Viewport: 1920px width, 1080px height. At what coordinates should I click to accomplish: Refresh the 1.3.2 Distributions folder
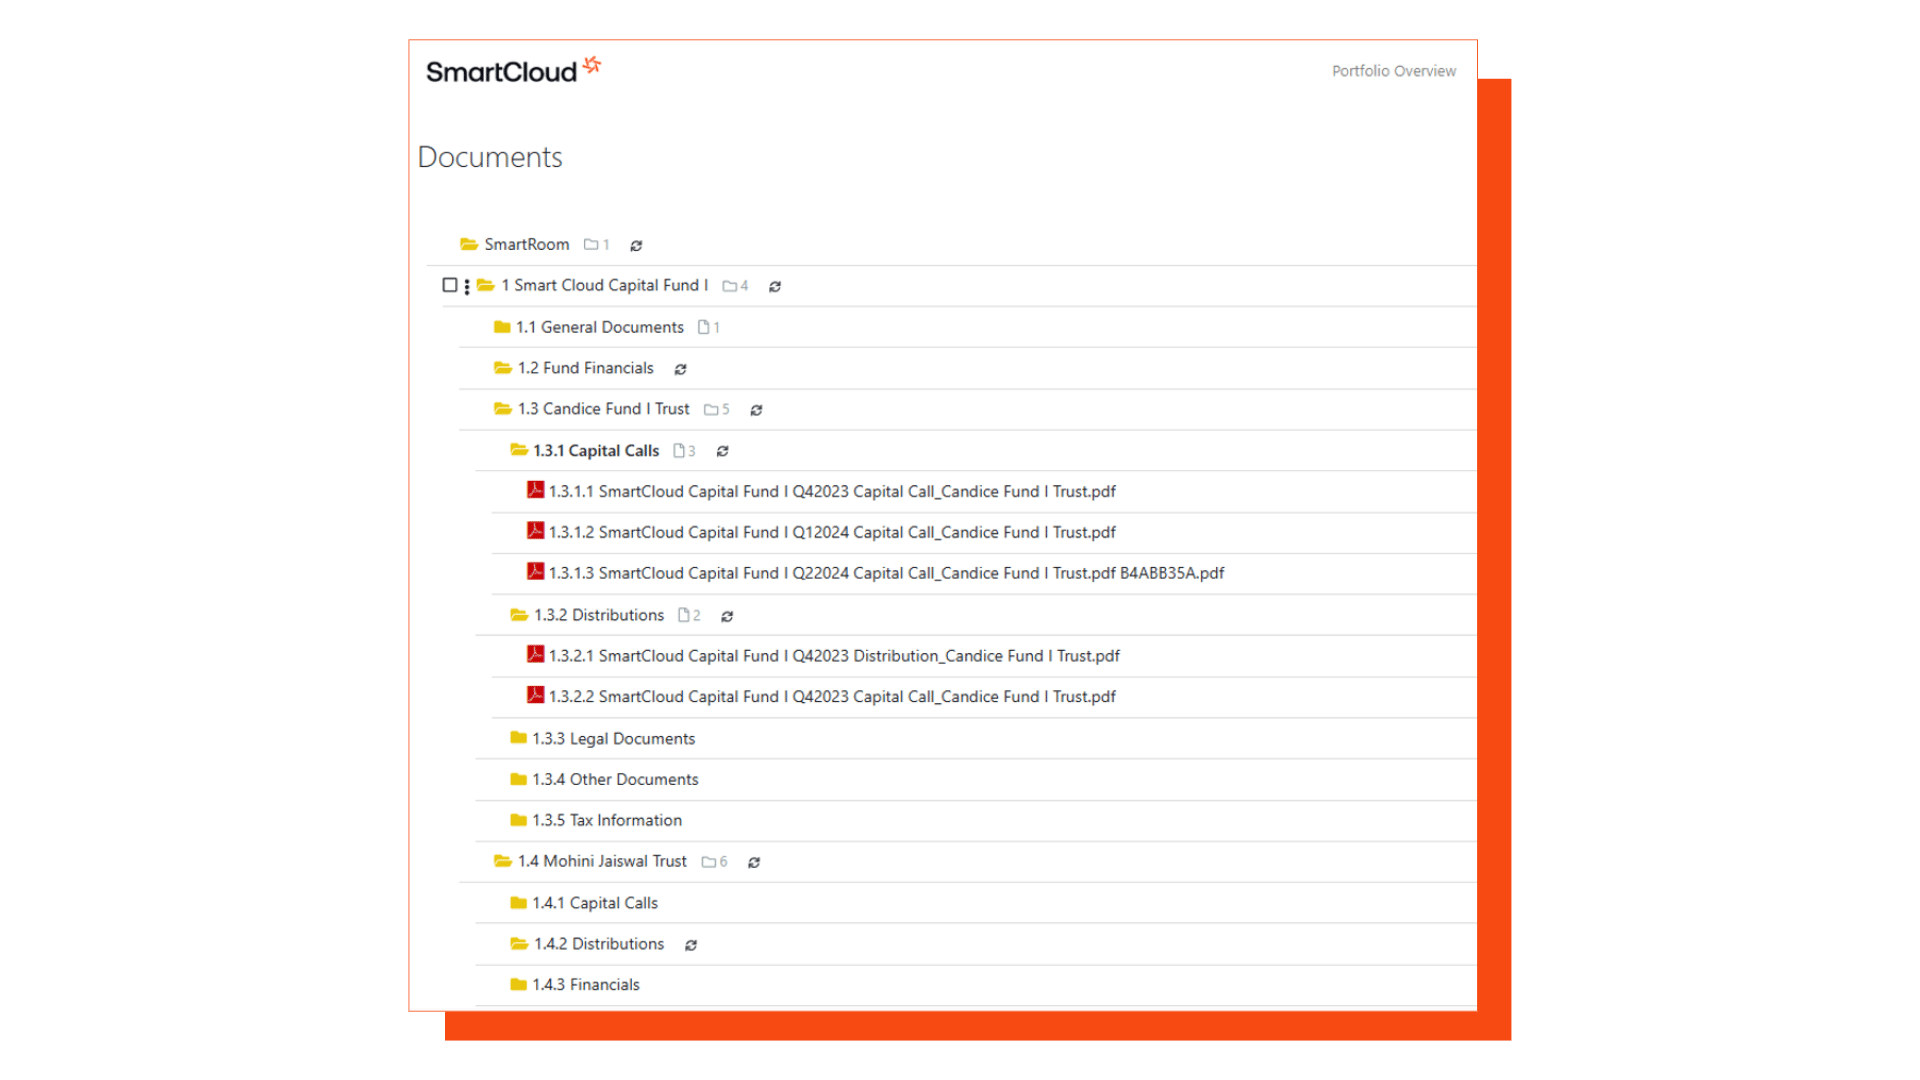click(727, 617)
